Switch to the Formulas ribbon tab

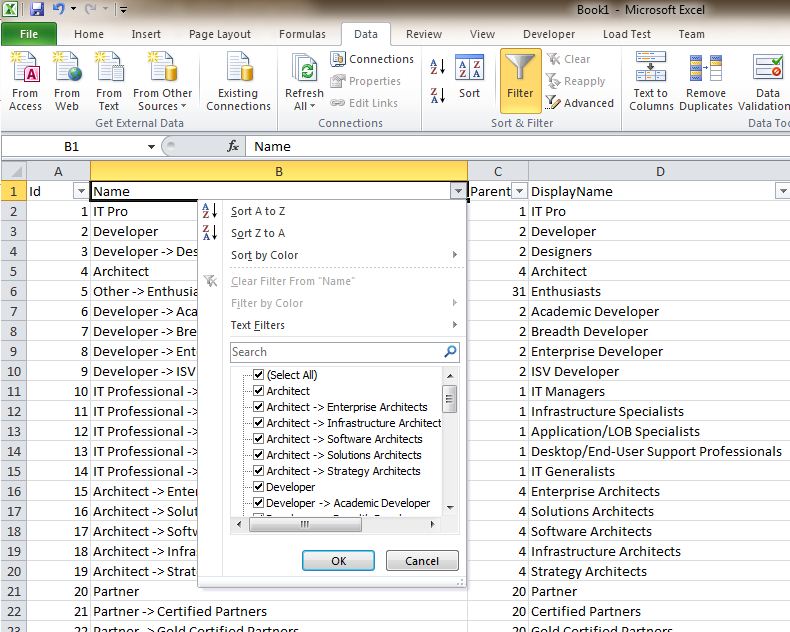pos(302,34)
